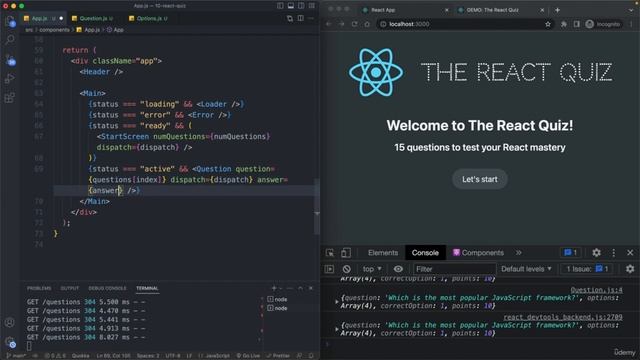Open the new terminal launch profile dropdown
Image resolution: width=640 pixels, height=360 pixels.
click(280, 288)
